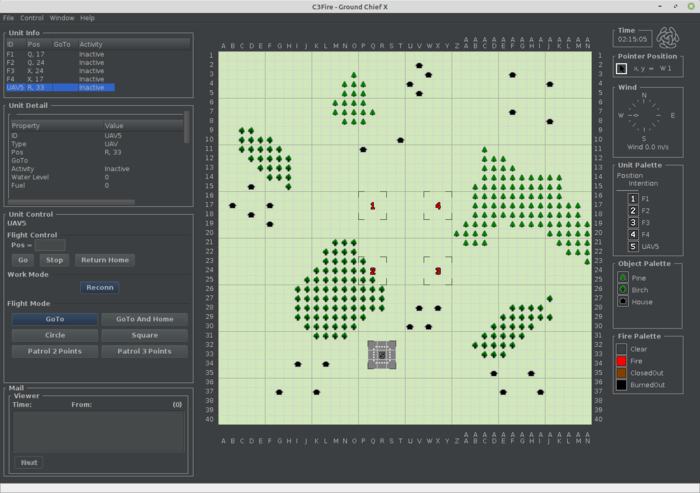Image resolution: width=700 pixels, height=493 pixels.
Task: Pick the House icon in Object Palette
Action: tap(623, 300)
